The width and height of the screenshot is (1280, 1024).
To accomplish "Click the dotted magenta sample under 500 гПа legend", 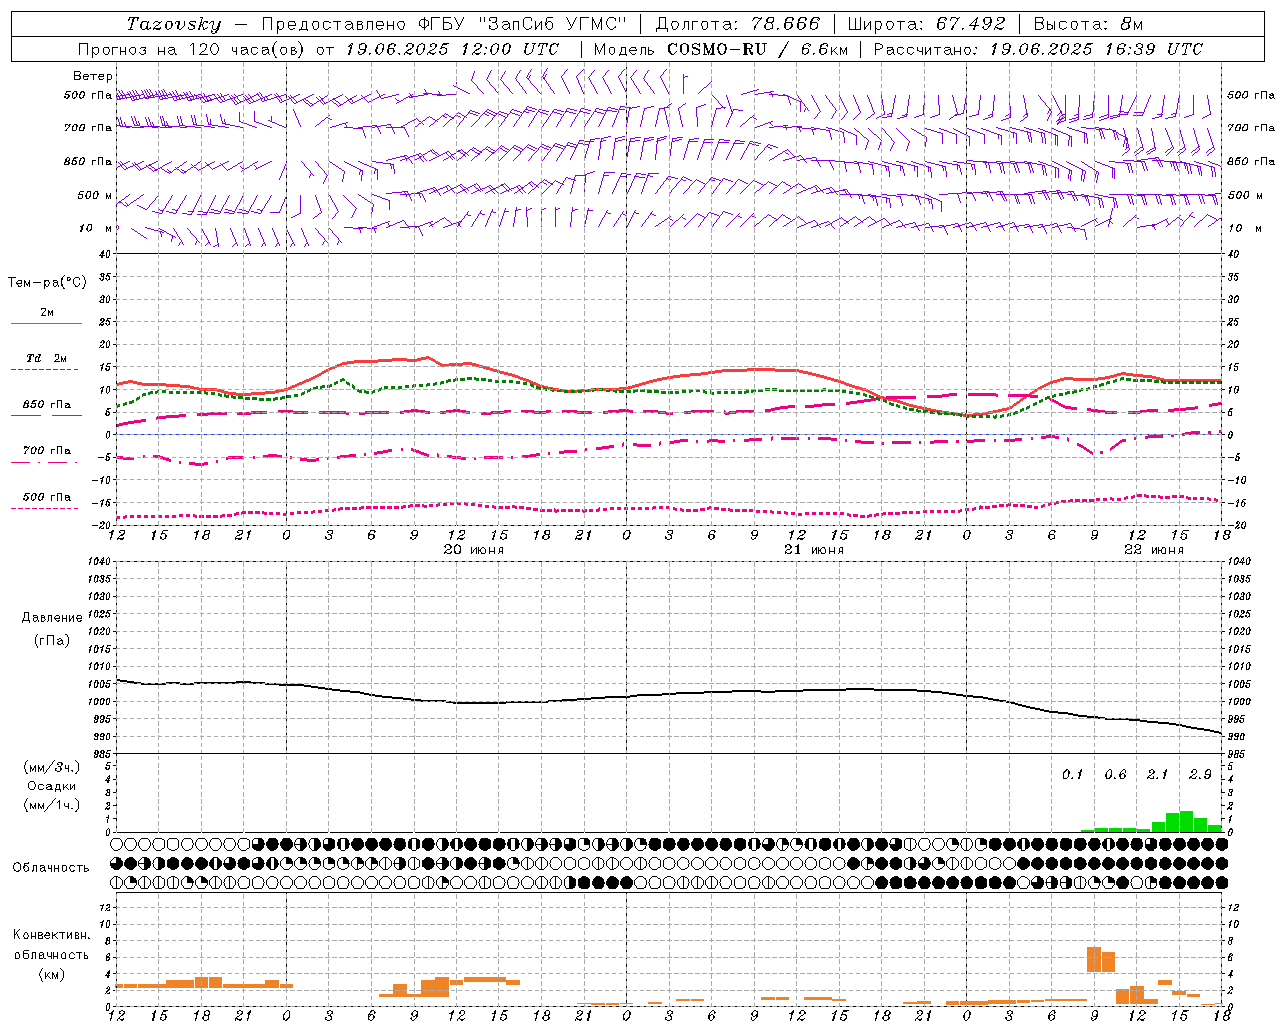I will click(x=44, y=509).
